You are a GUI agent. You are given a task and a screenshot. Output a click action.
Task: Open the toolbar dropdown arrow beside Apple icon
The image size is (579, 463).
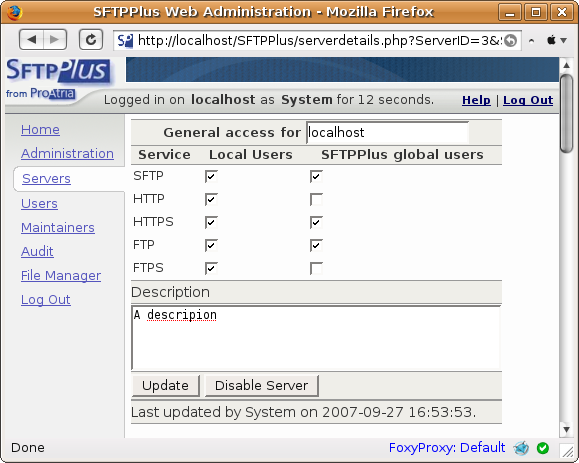(563, 40)
